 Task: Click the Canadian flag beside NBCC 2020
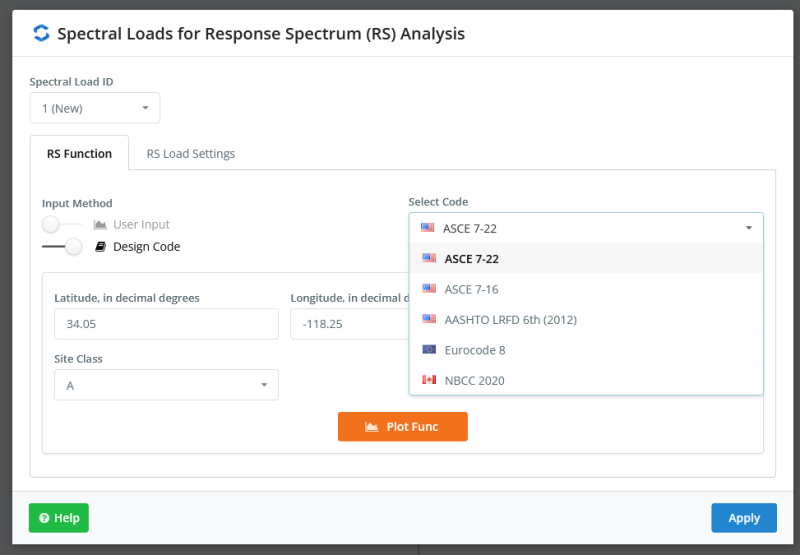(x=429, y=380)
